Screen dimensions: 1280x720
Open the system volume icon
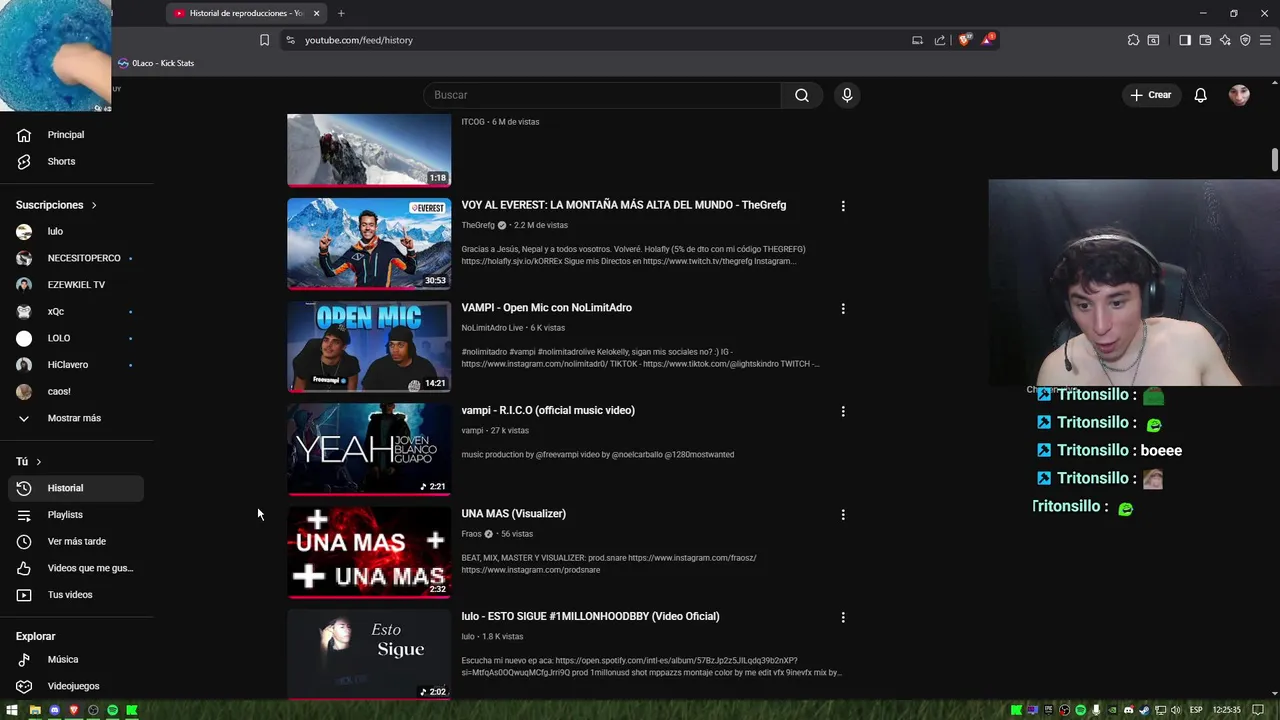click(x=1176, y=710)
